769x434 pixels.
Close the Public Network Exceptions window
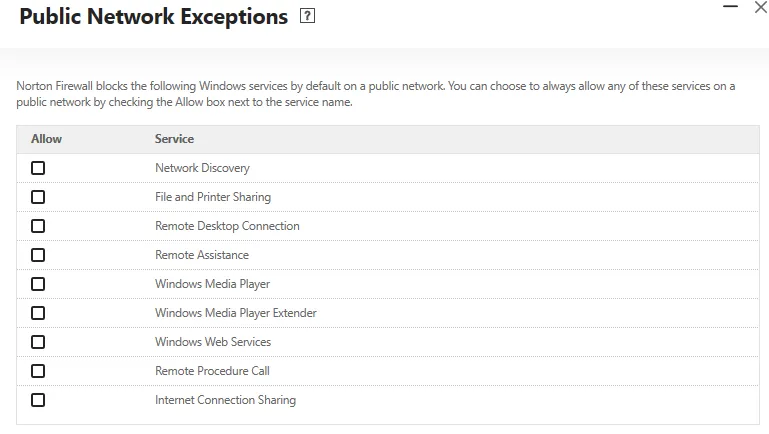tap(760, 8)
